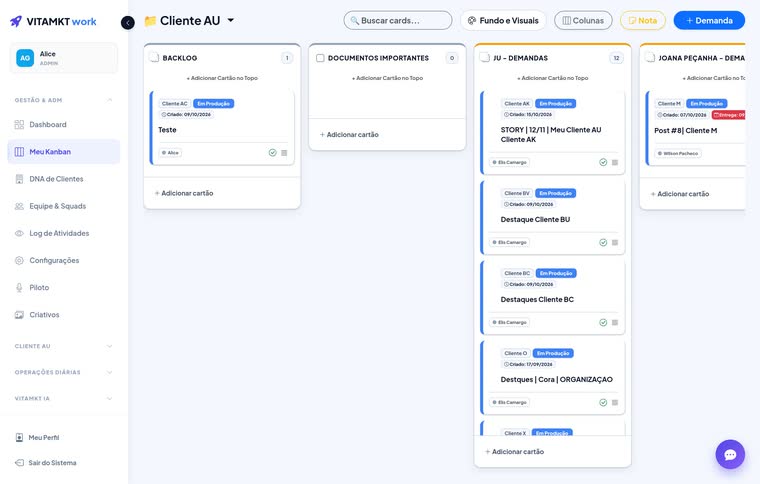Add a card at bottom of Backlog
This screenshot has width=760, height=484.
click(184, 193)
